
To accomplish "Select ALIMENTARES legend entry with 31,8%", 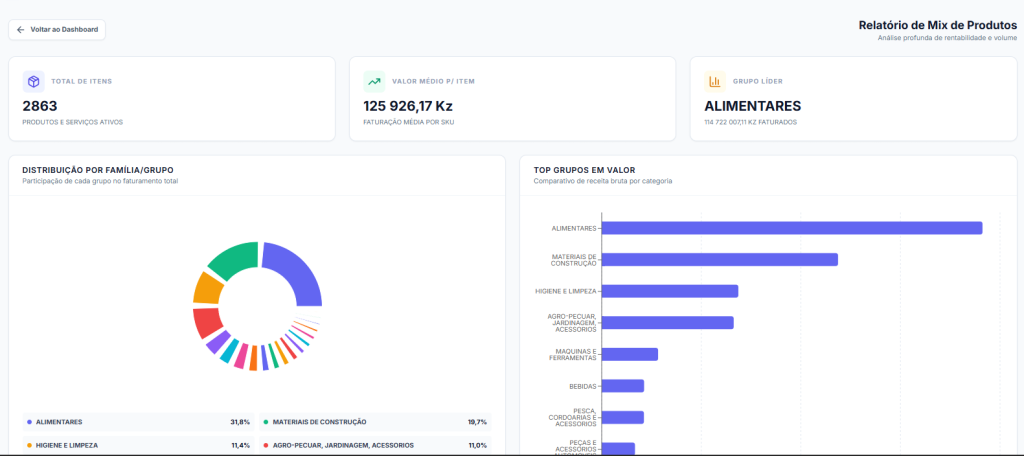I will (138, 422).
